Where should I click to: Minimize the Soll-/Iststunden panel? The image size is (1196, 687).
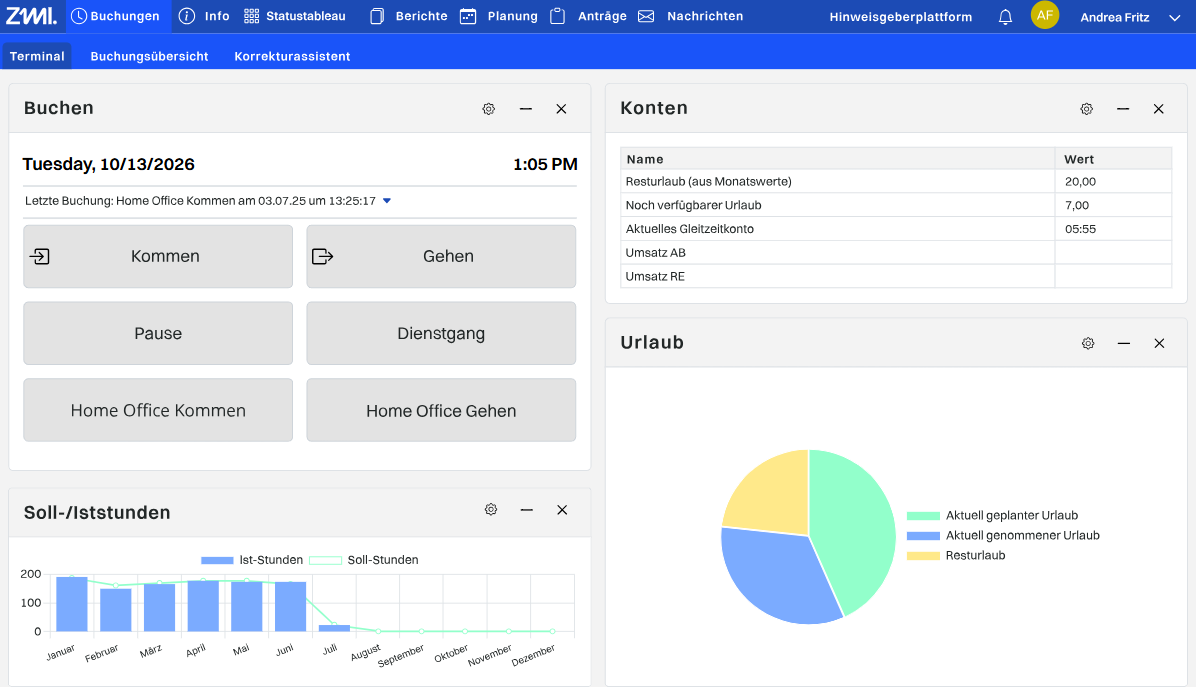[x=526, y=509]
